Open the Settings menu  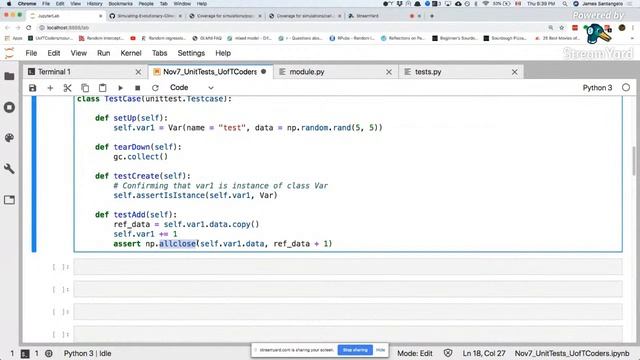tap(191, 53)
